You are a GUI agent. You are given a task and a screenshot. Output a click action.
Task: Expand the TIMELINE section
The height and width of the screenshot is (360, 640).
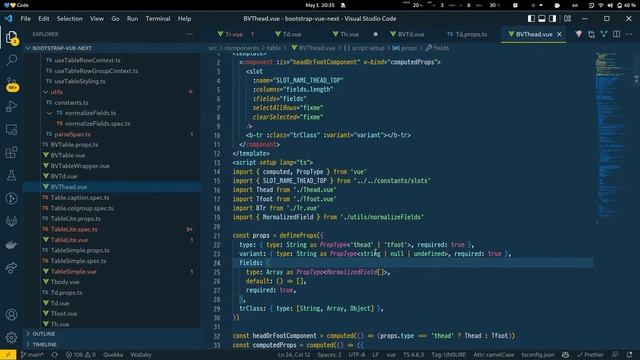pyautogui.click(x=111, y=344)
